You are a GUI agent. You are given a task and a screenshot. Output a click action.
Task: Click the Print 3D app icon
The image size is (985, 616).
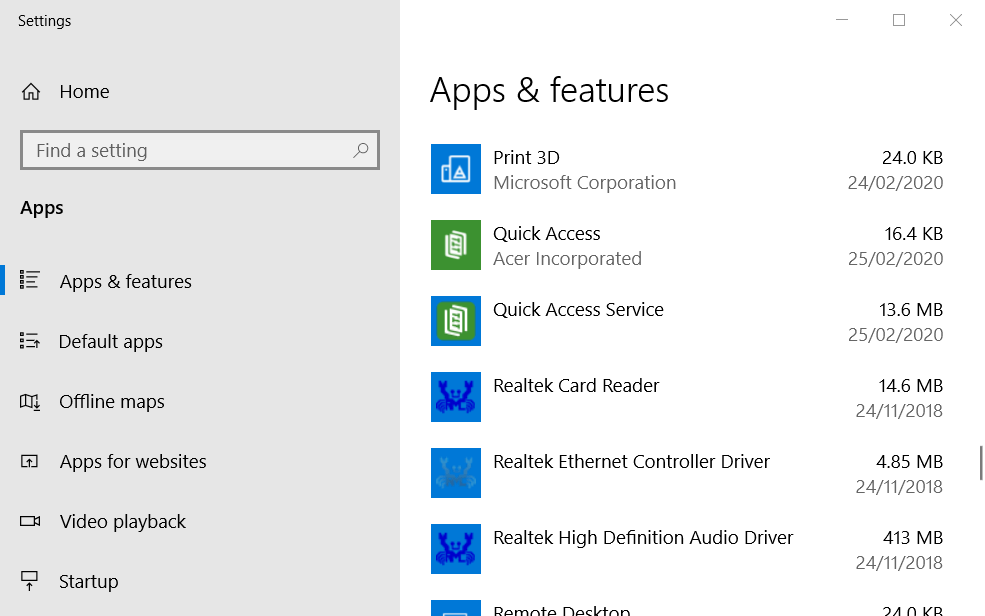point(455,169)
